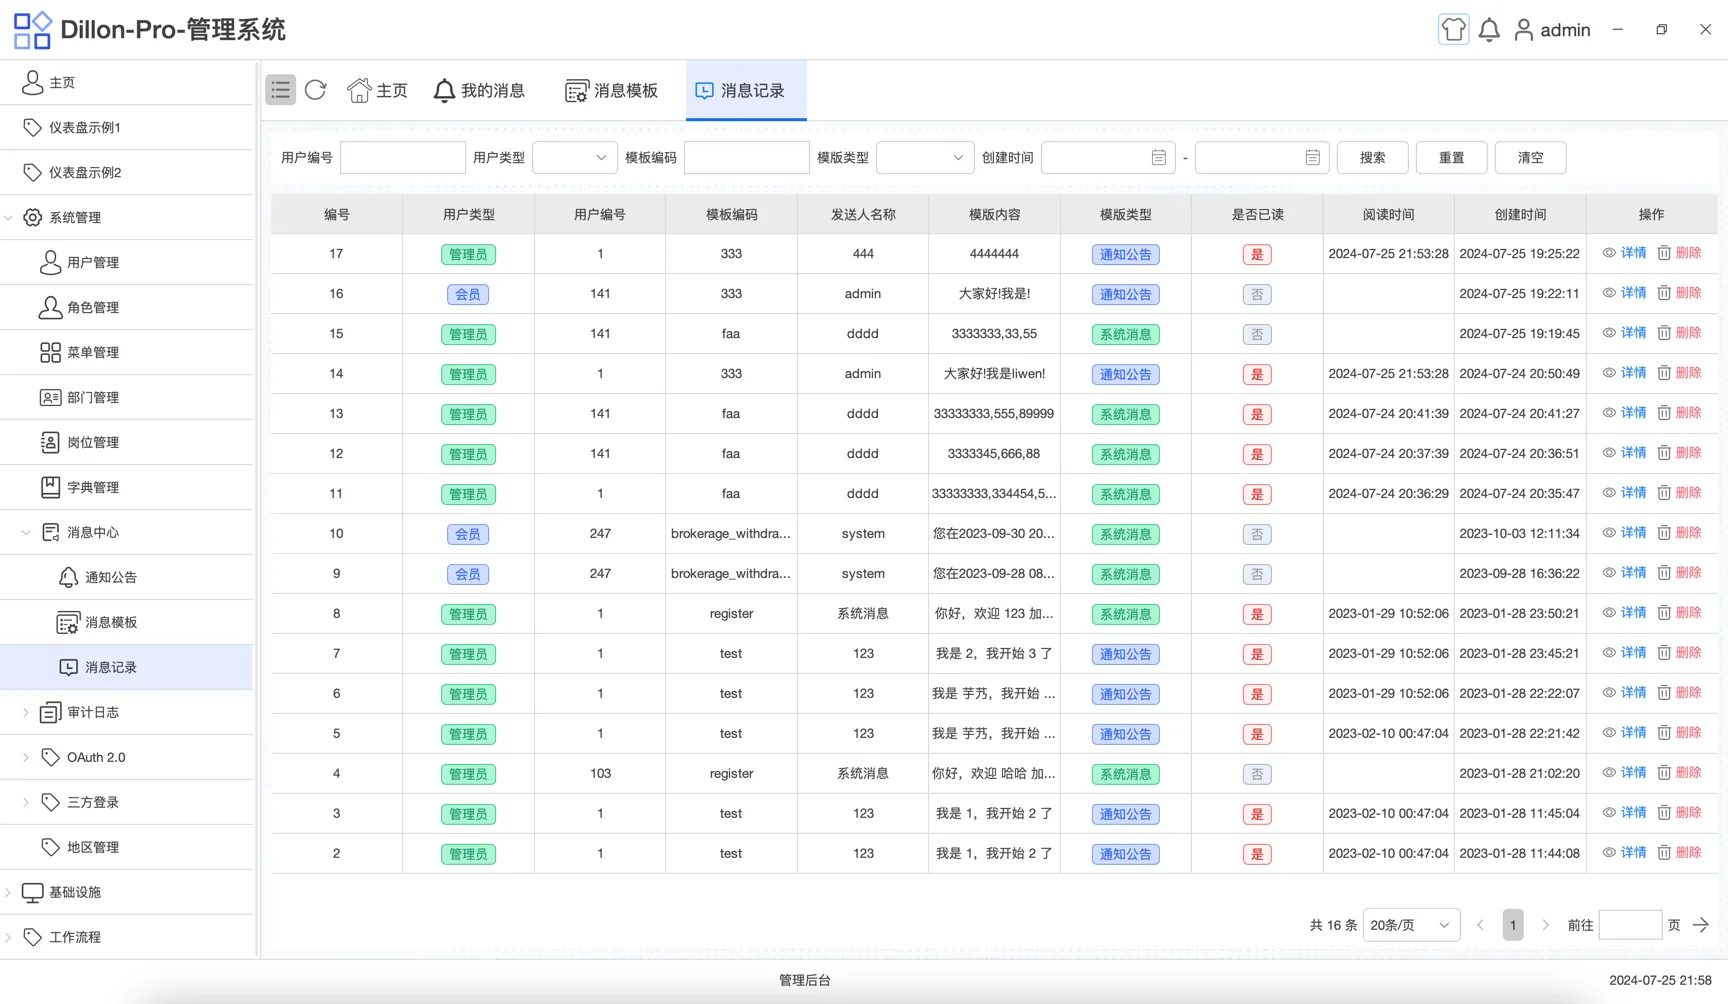Click the sidebar collapse menu icon

coord(280,90)
